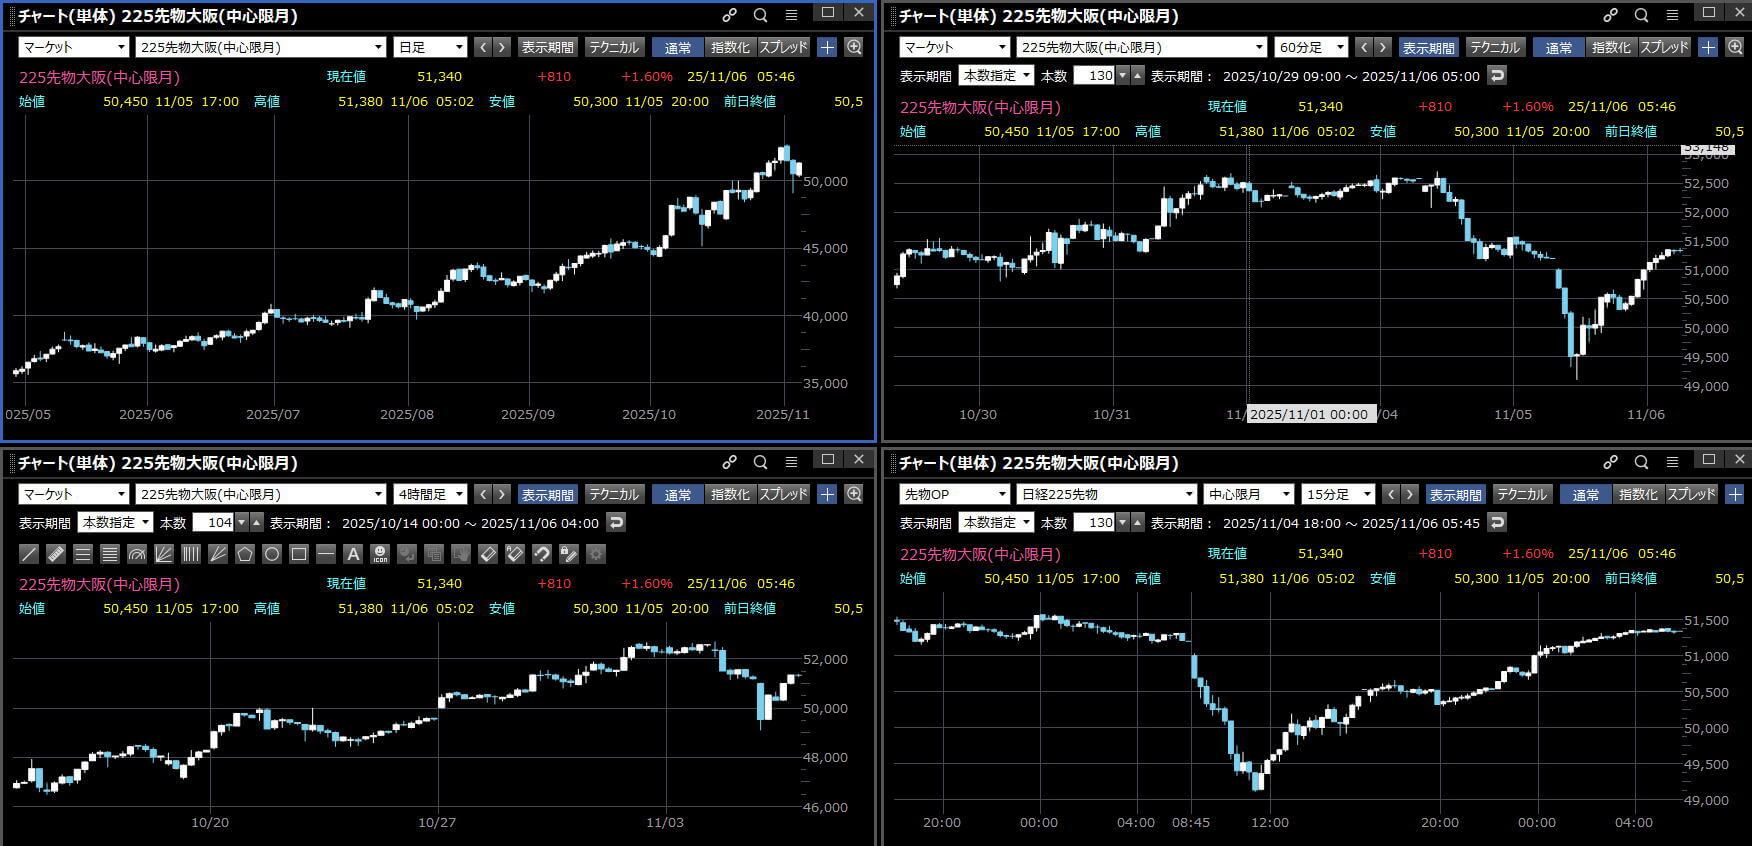Click the Fibonacci arc drawing tool
Screen dimensions: 1752x846
(x=137, y=554)
